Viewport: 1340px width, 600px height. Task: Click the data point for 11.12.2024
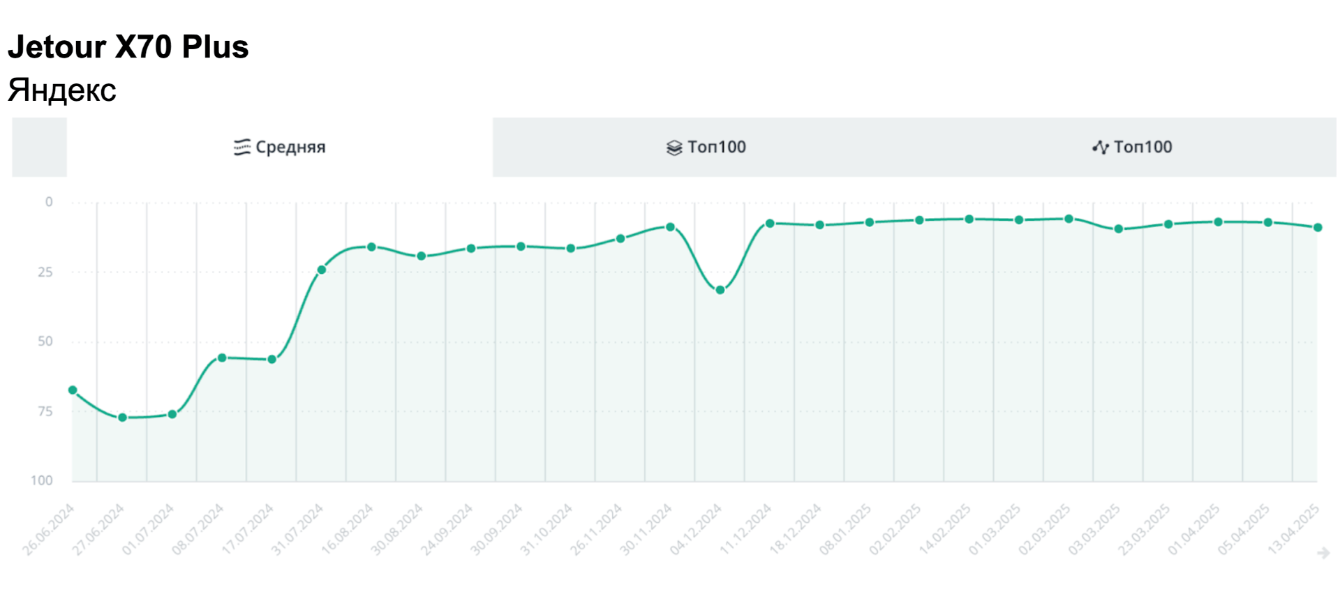769,223
